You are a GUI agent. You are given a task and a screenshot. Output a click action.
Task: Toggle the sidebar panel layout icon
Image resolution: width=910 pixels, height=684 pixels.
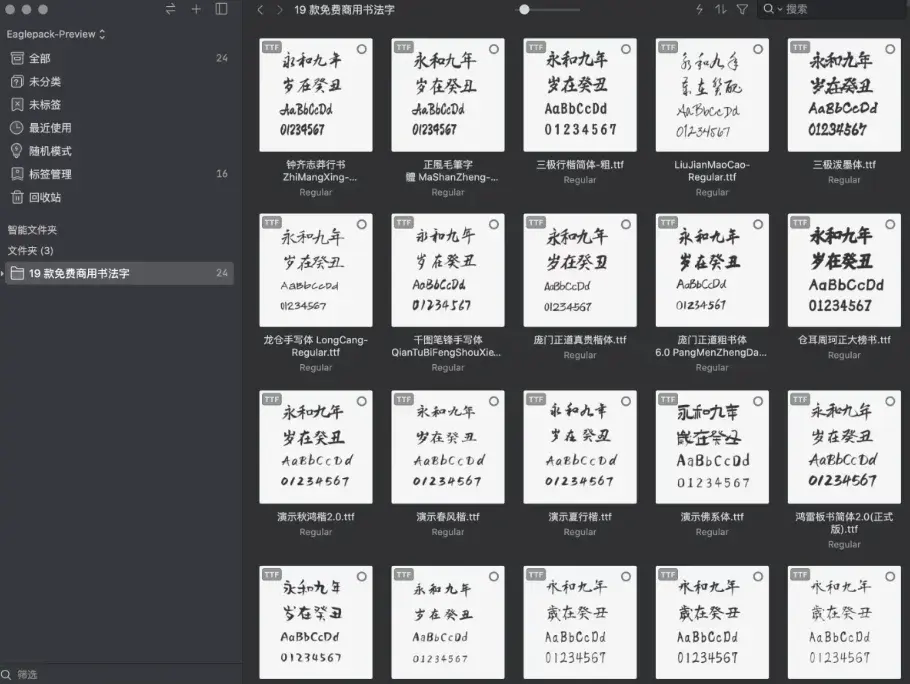tap(221, 9)
